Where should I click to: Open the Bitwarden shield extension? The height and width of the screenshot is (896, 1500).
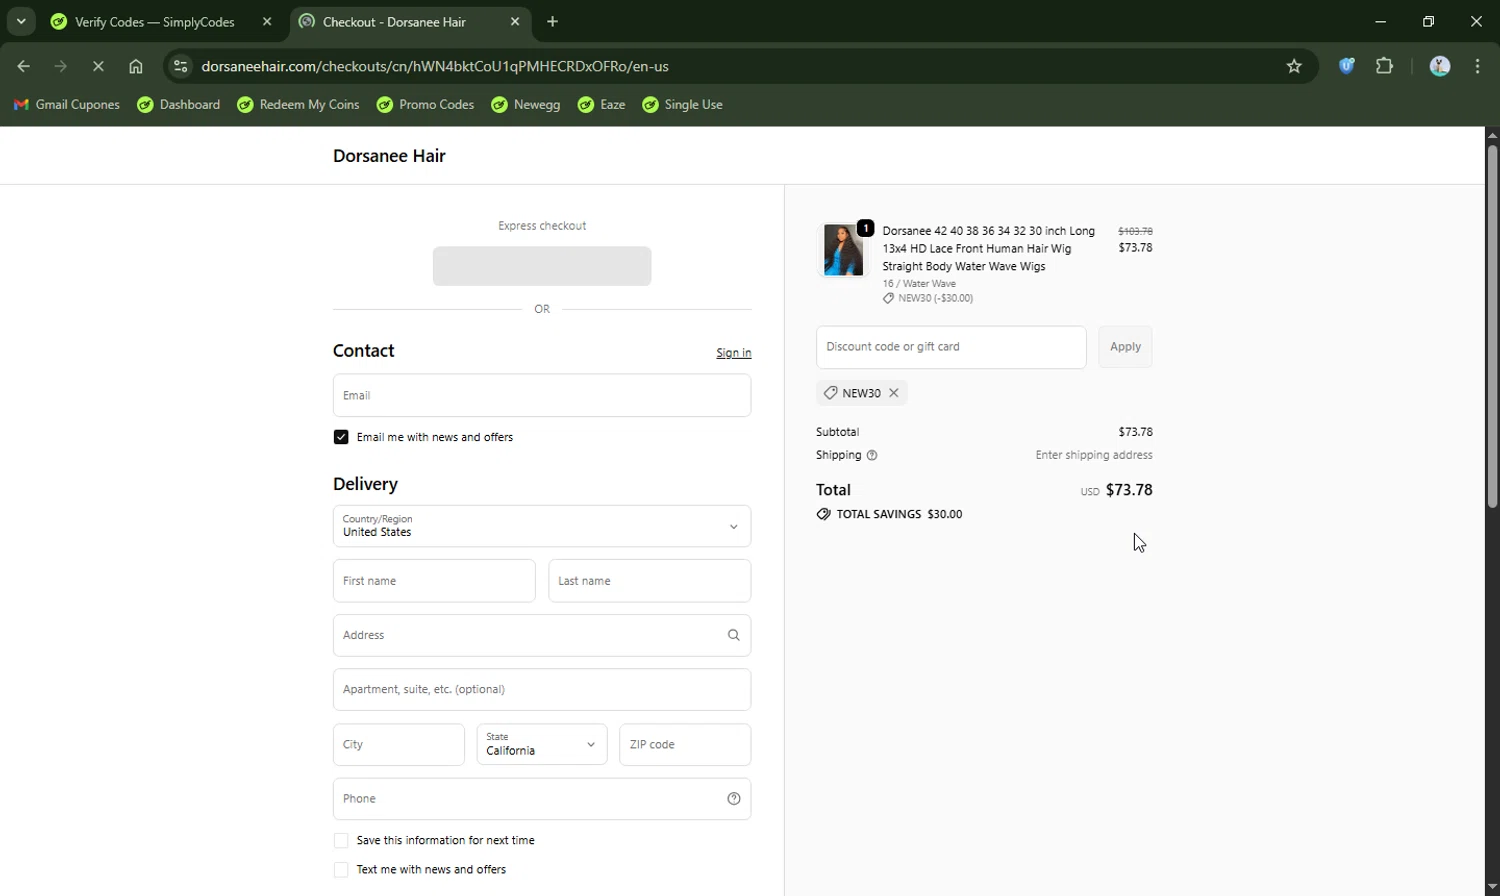tap(1347, 66)
